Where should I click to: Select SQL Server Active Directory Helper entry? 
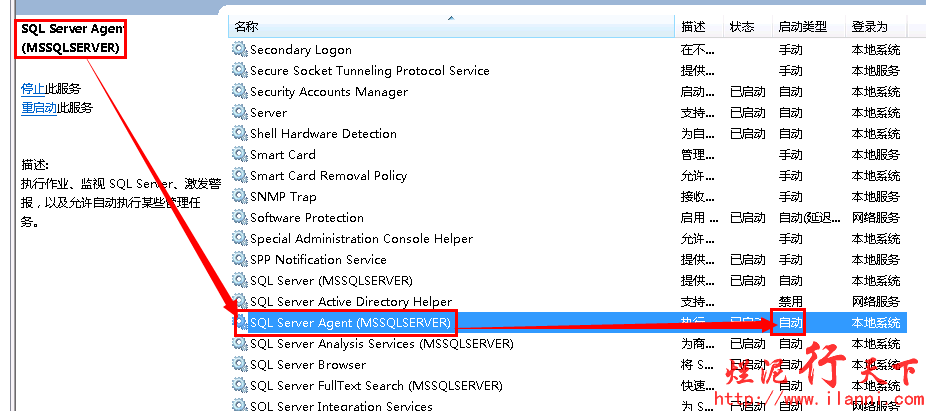[350, 301]
